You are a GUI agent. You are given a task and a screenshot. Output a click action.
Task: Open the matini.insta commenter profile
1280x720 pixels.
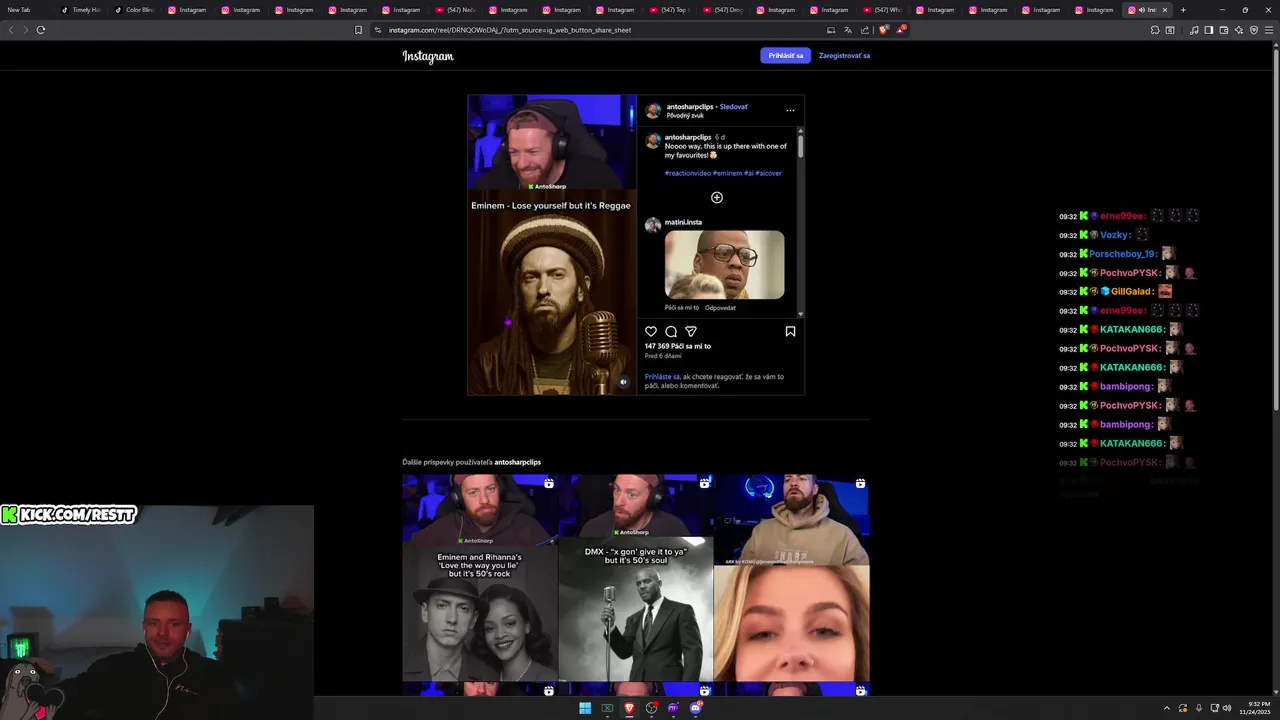click(x=683, y=222)
